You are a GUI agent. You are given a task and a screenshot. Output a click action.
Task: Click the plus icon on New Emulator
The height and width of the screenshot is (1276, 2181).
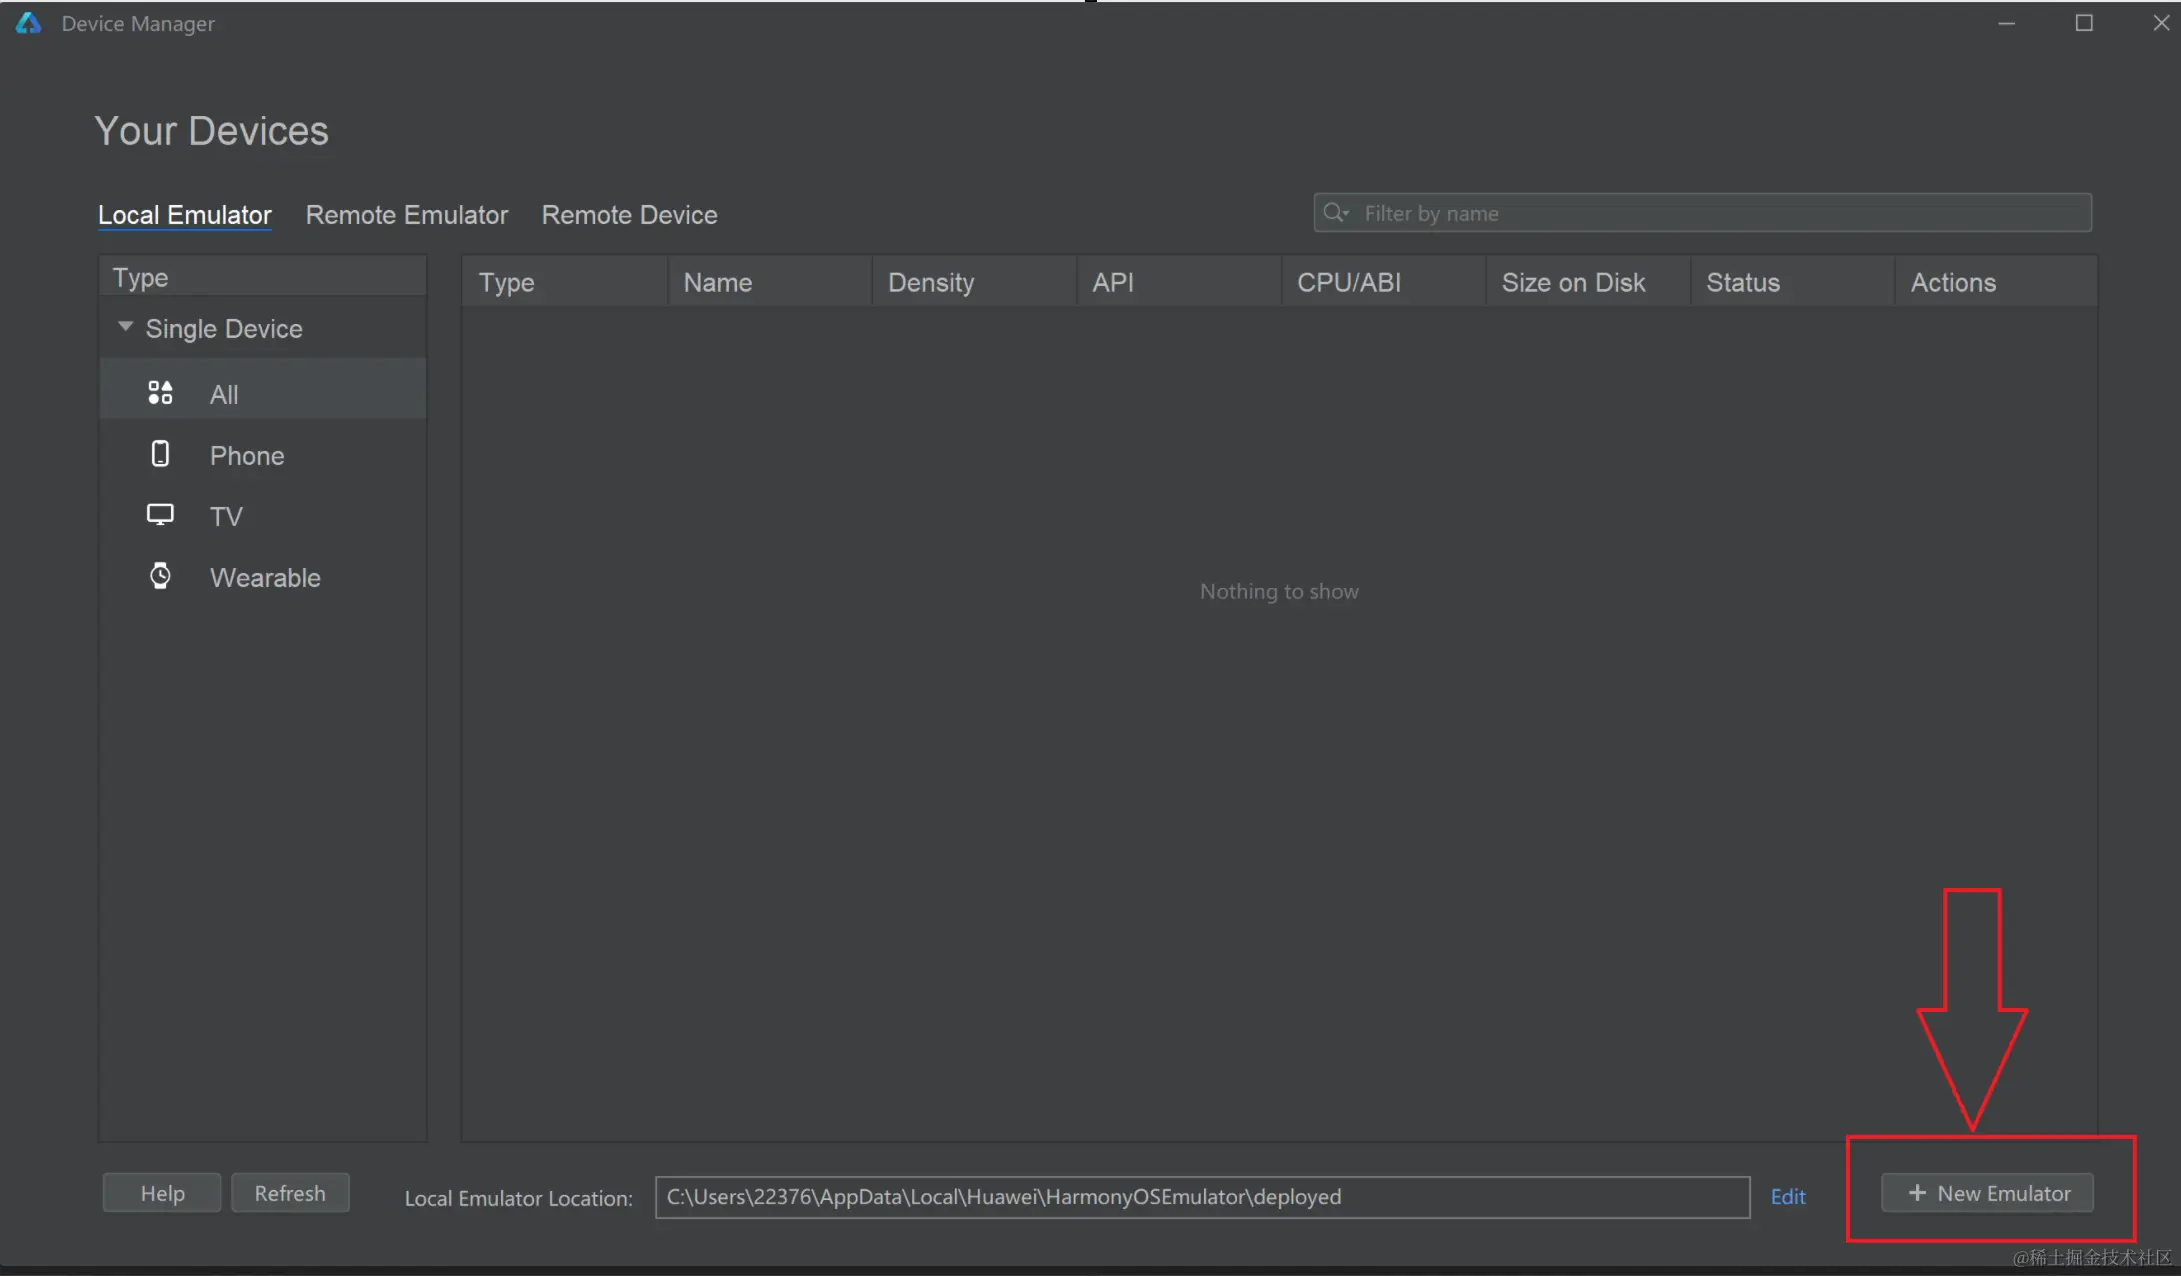point(1916,1193)
